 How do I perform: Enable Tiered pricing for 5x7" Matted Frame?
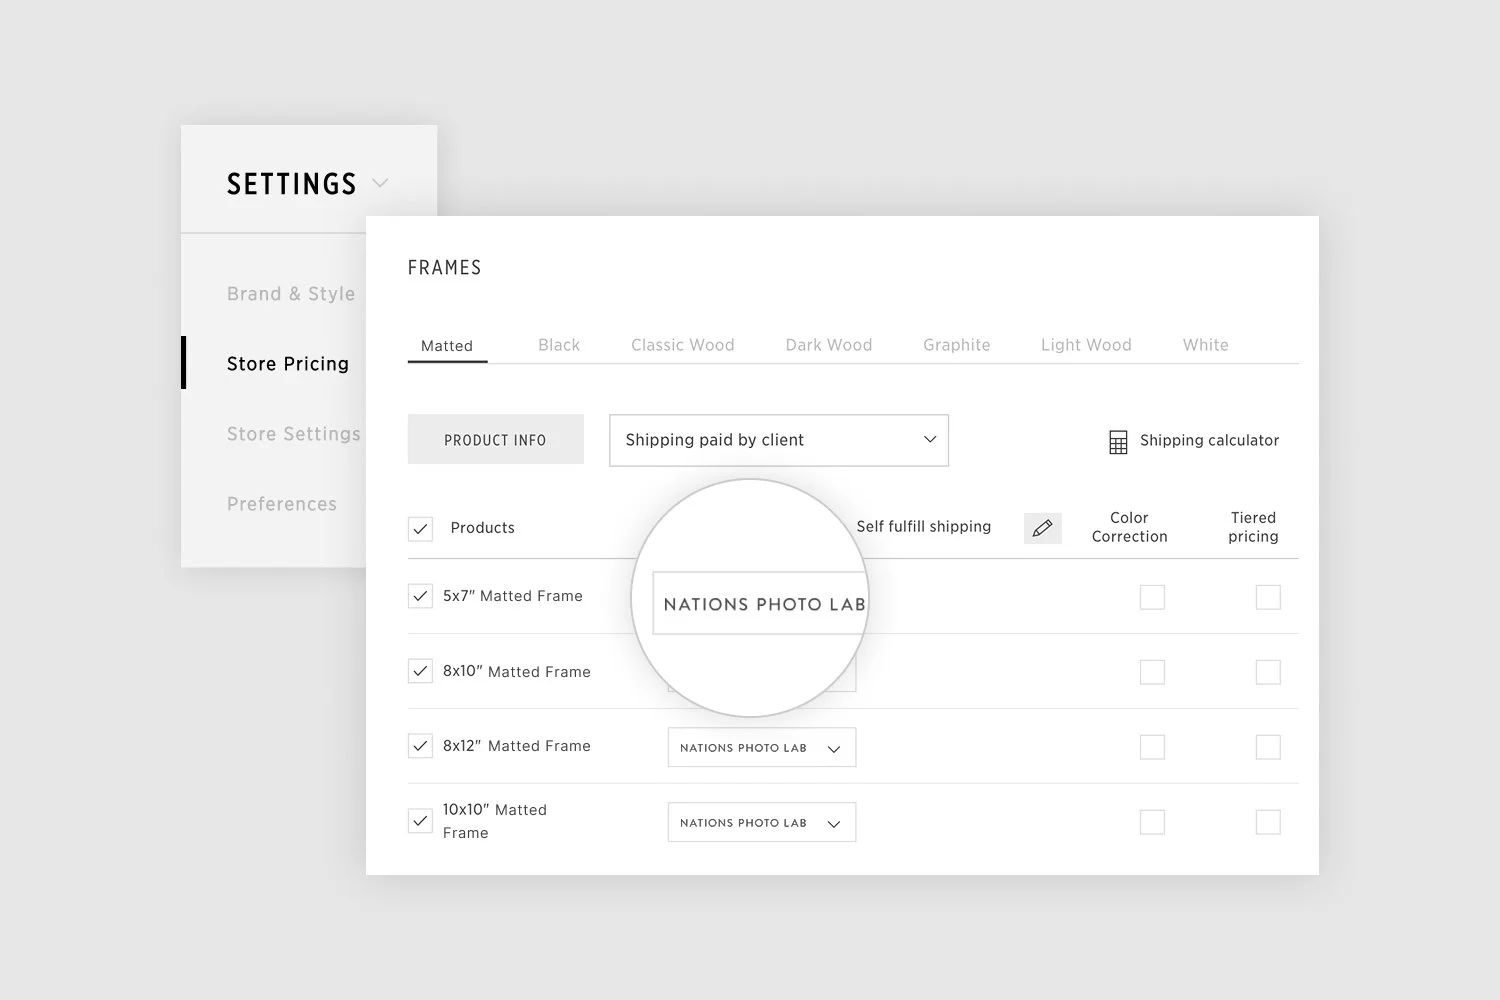pyautogui.click(x=1268, y=597)
